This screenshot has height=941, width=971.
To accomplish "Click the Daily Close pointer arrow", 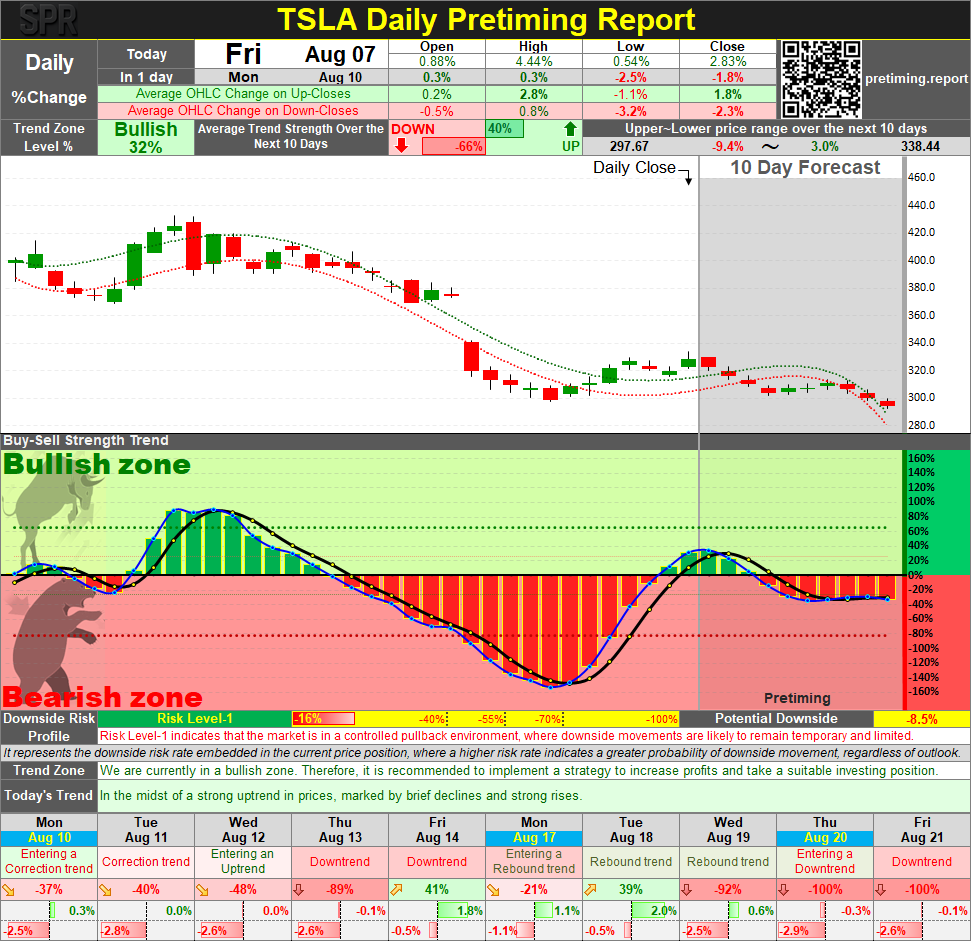I will pos(688,177).
